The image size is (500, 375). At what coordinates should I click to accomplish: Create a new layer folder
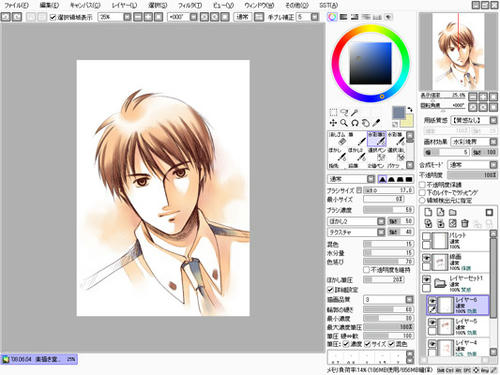click(x=453, y=212)
